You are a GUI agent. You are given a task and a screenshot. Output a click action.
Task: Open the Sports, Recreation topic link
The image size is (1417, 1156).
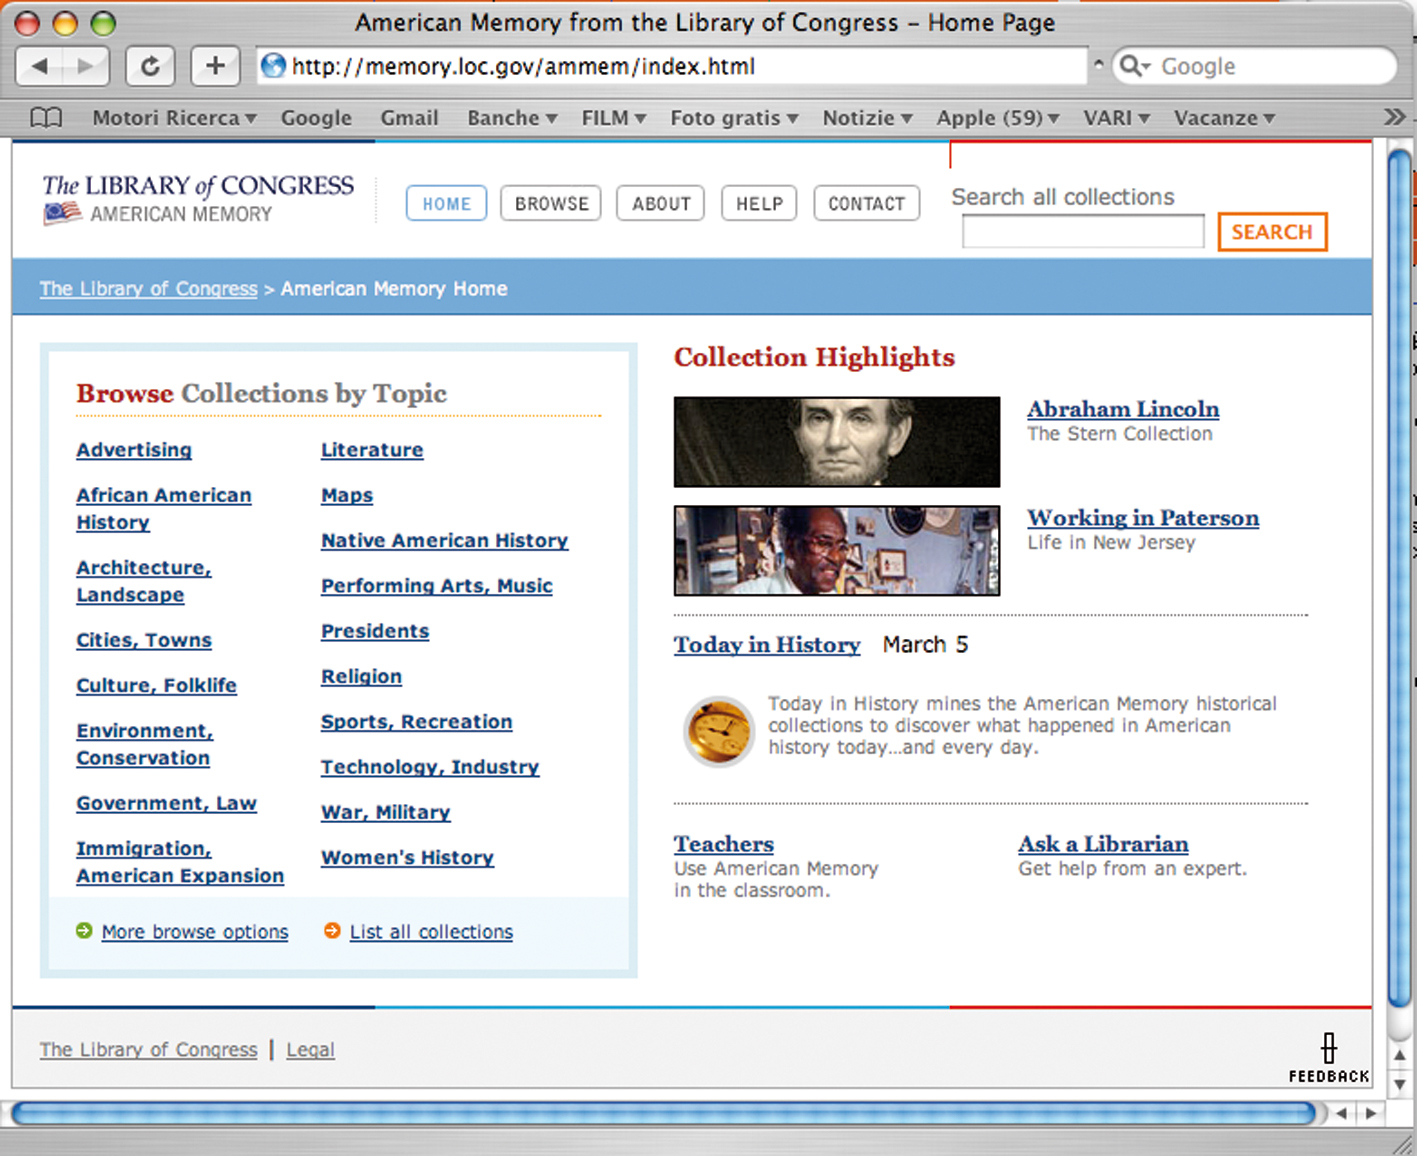tap(416, 722)
